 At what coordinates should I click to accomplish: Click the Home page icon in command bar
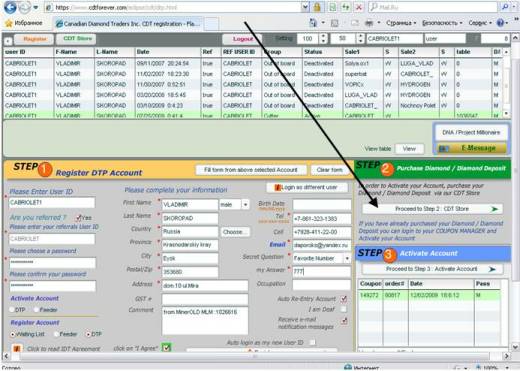[313, 23]
